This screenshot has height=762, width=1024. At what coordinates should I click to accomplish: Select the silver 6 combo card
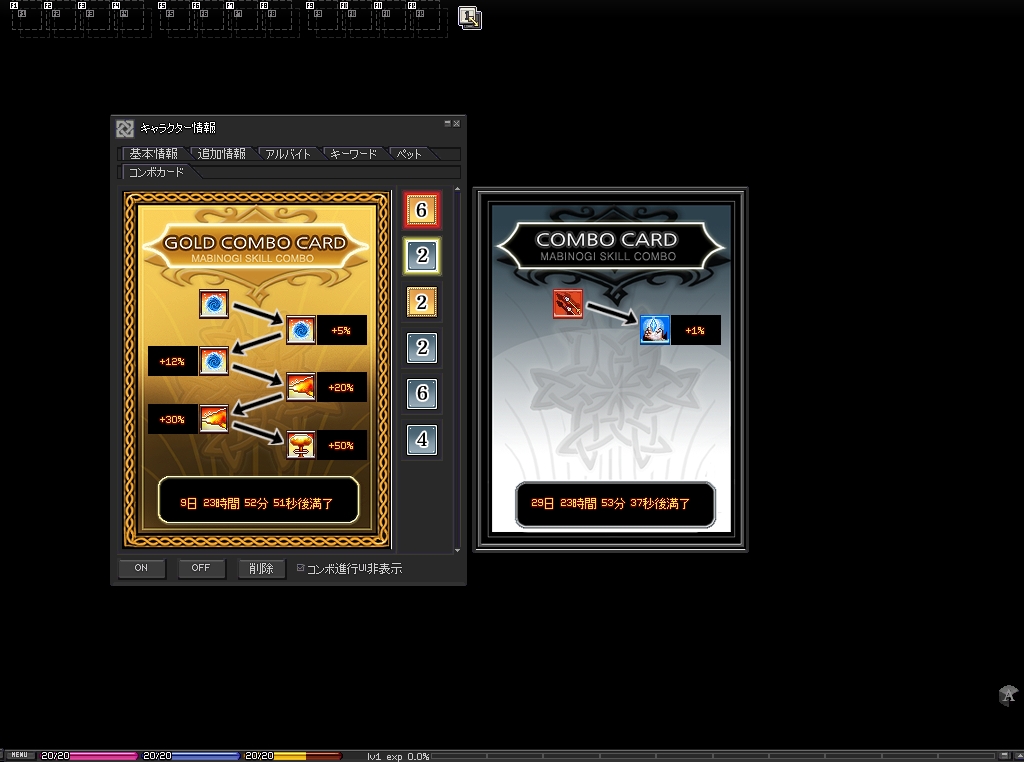[422, 393]
